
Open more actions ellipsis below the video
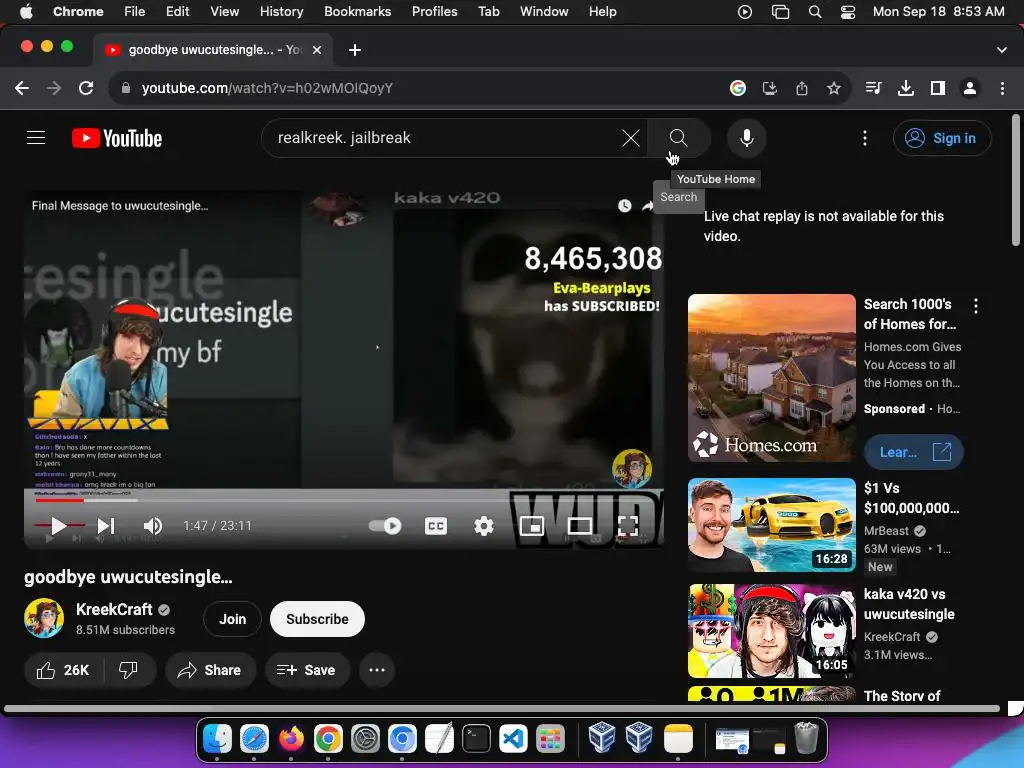377,670
